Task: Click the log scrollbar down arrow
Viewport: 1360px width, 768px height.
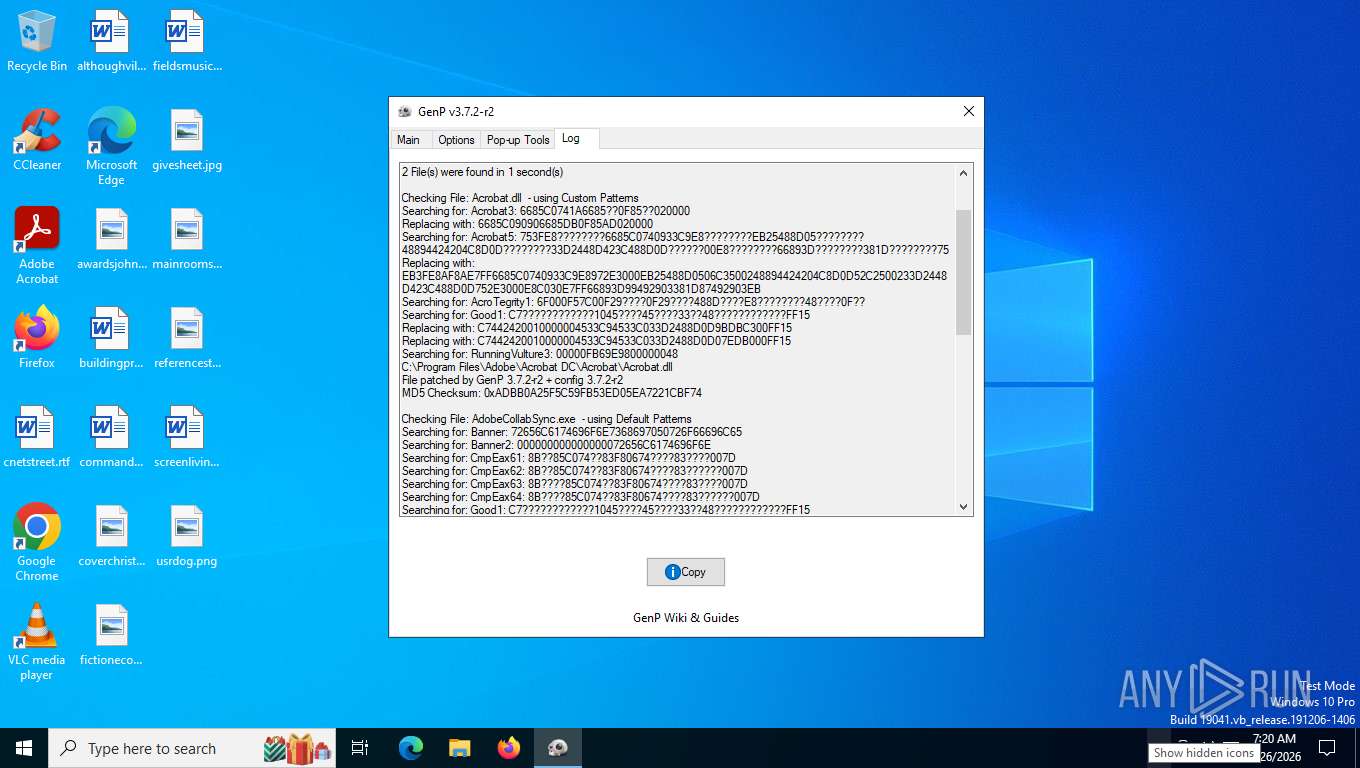Action: tap(964, 507)
